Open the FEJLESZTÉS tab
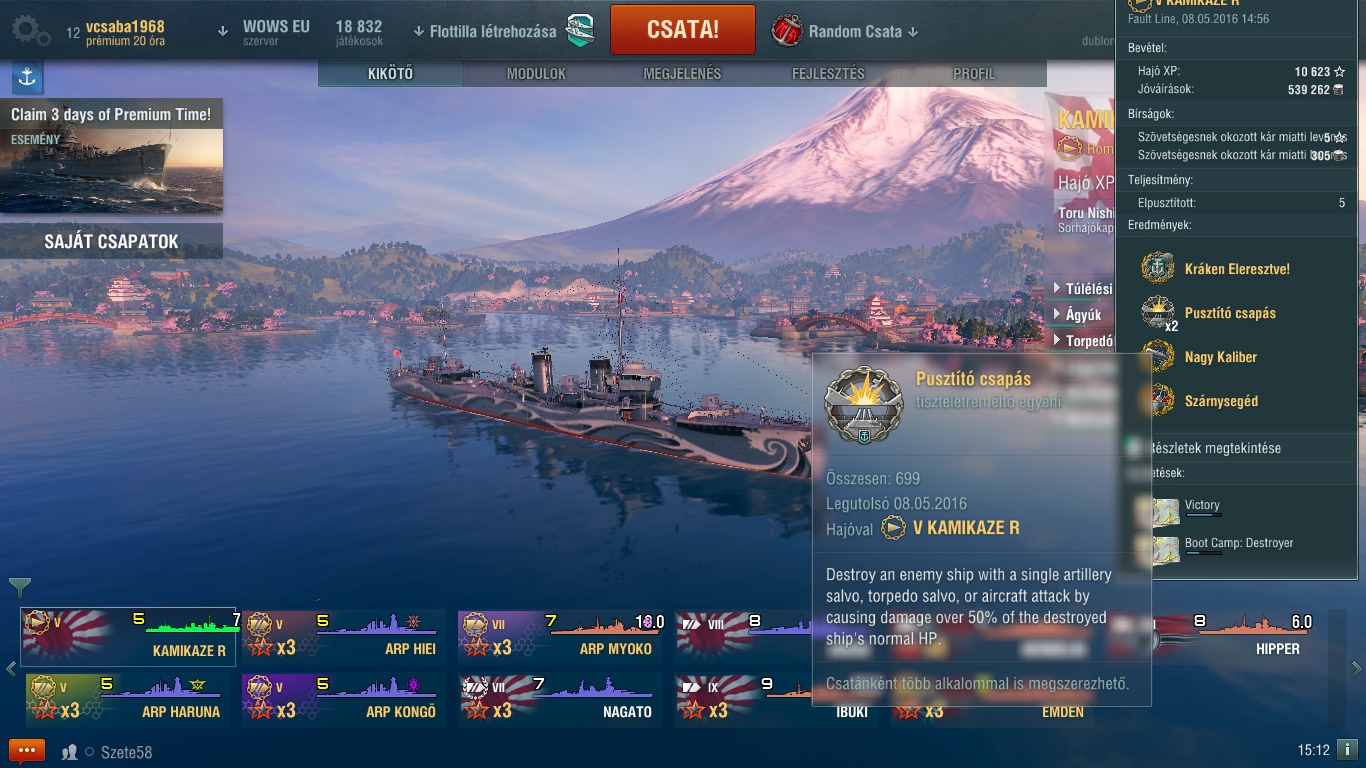This screenshot has width=1366, height=768. pyautogui.click(x=828, y=74)
